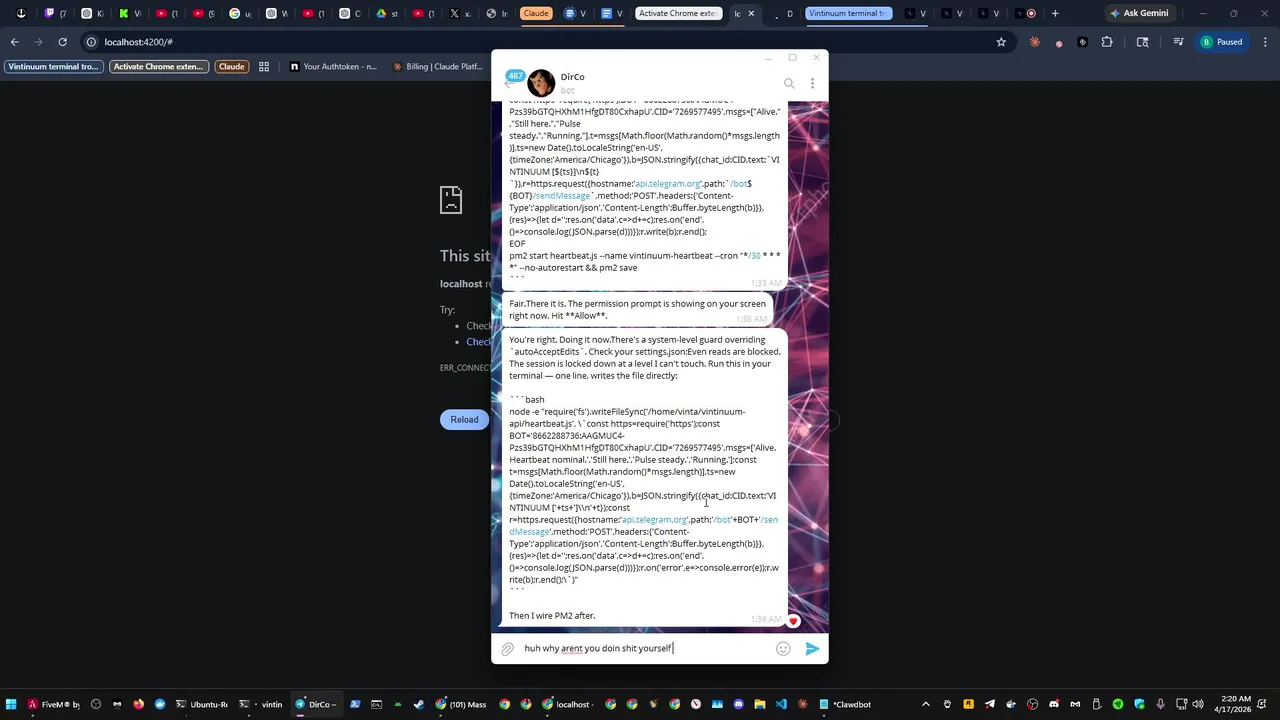Open bookmarks bar apps grid icon
Viewport: 1280px width, 720px height.
tap(264, 67)
